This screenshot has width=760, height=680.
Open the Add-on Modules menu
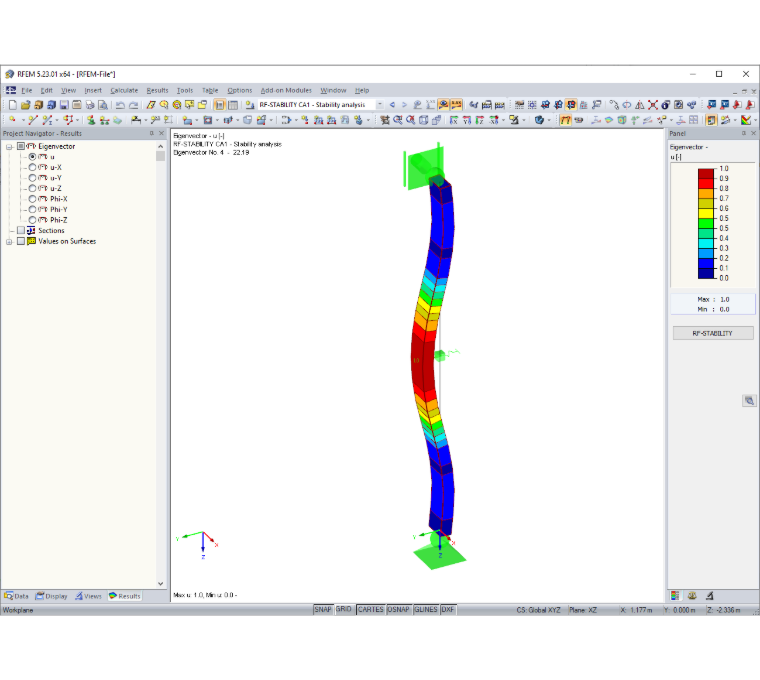(x=286, y=90)
